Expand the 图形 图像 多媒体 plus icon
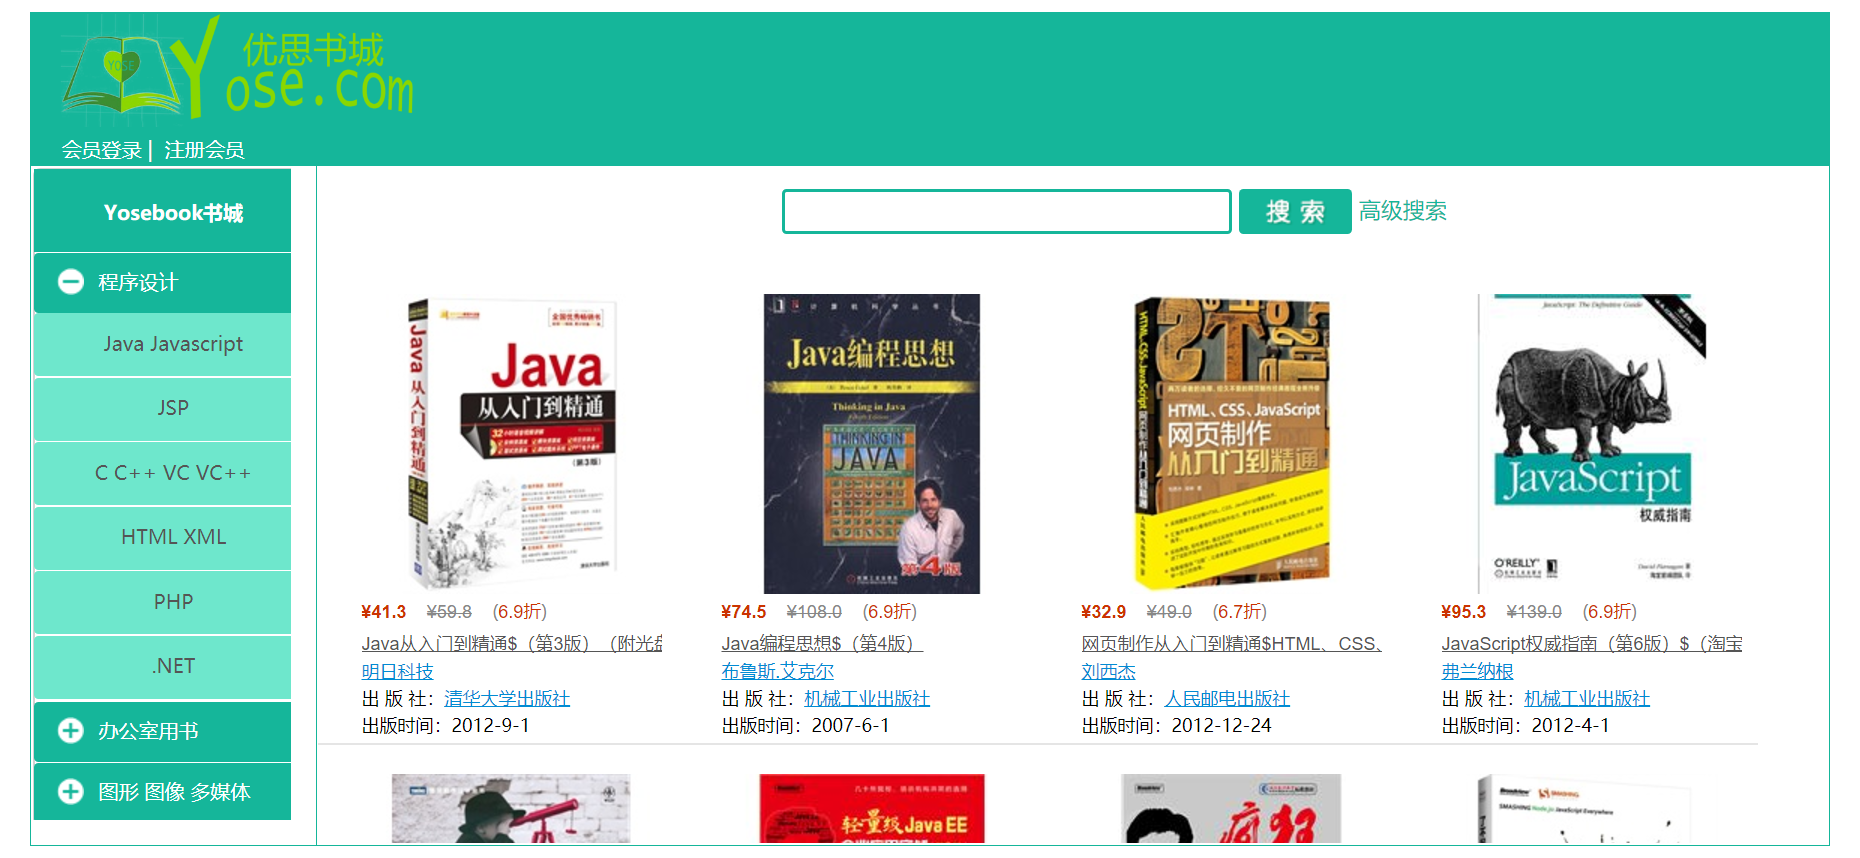Viewport: 1860px width, 858px height. (x=71, y=792)
